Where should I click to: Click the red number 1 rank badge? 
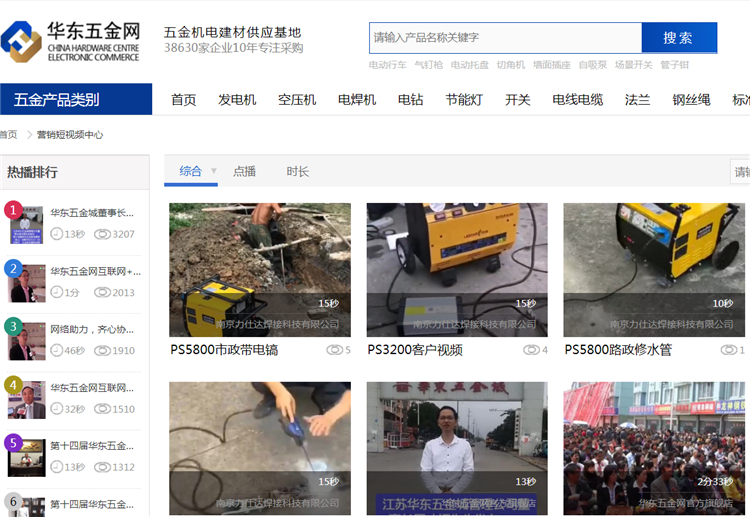click(13, 210)
